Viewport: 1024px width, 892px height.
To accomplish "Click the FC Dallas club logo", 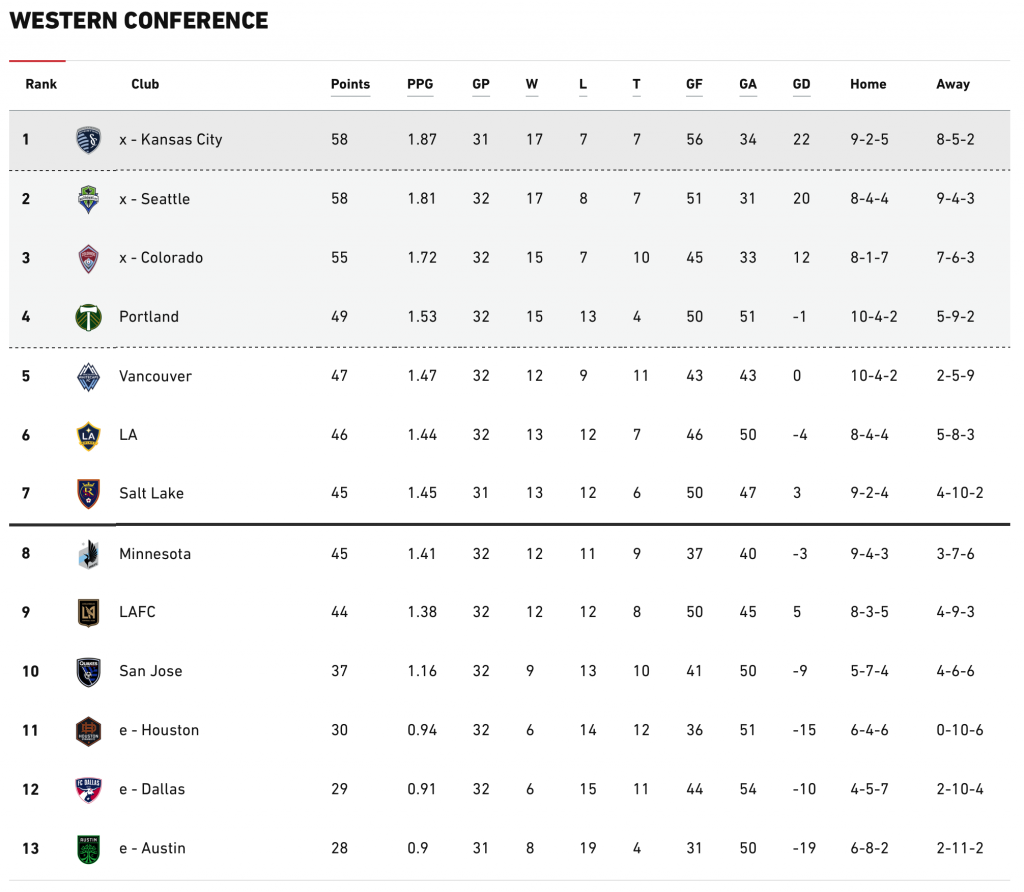I will point(89,789).
